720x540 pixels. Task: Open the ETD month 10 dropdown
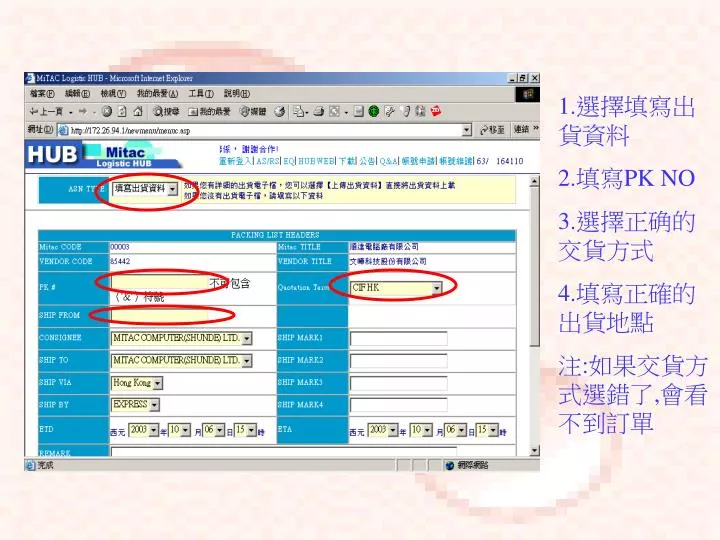click(x=179, y=430)
